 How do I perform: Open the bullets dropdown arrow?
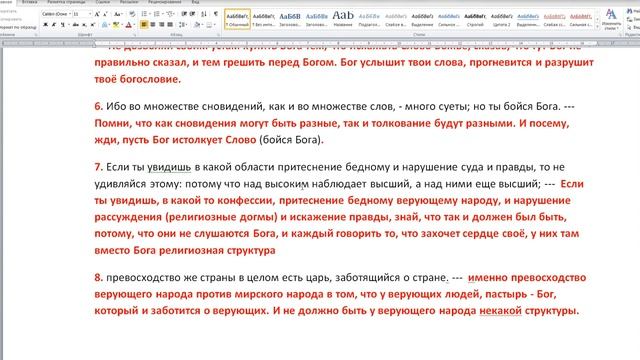click(150, 14)
